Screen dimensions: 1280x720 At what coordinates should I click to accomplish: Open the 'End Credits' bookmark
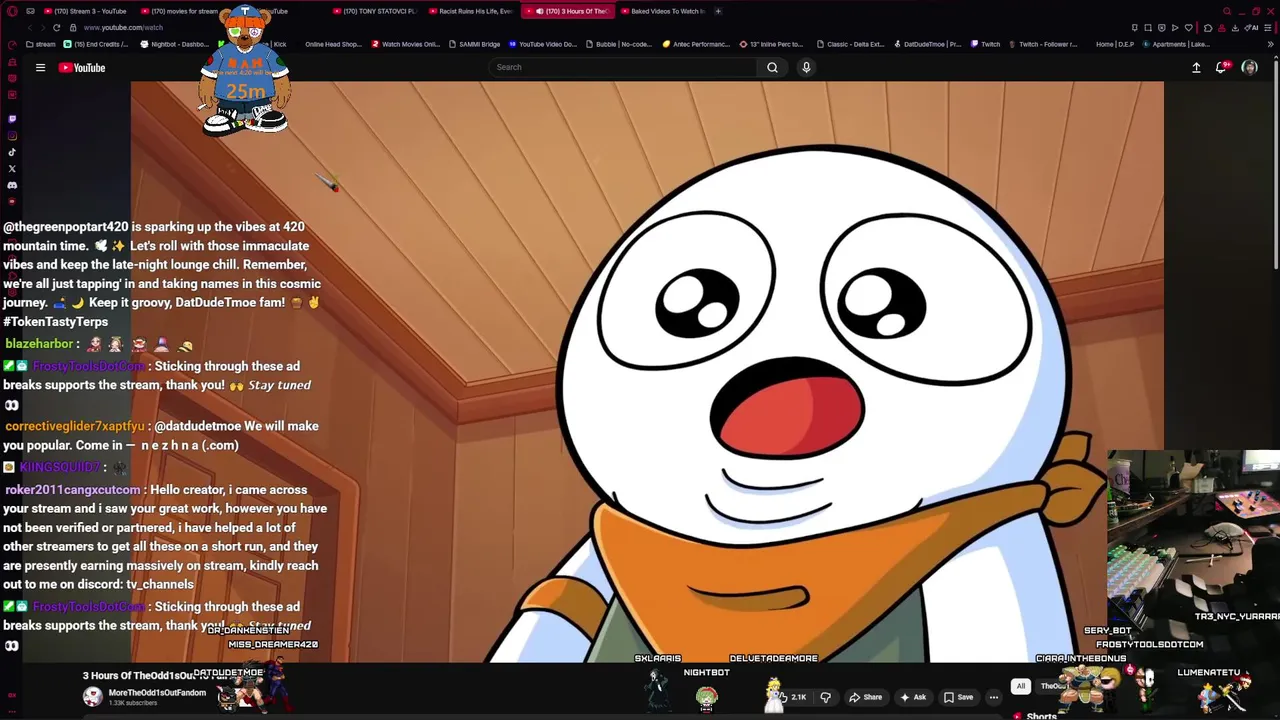(x=96, y=44)
